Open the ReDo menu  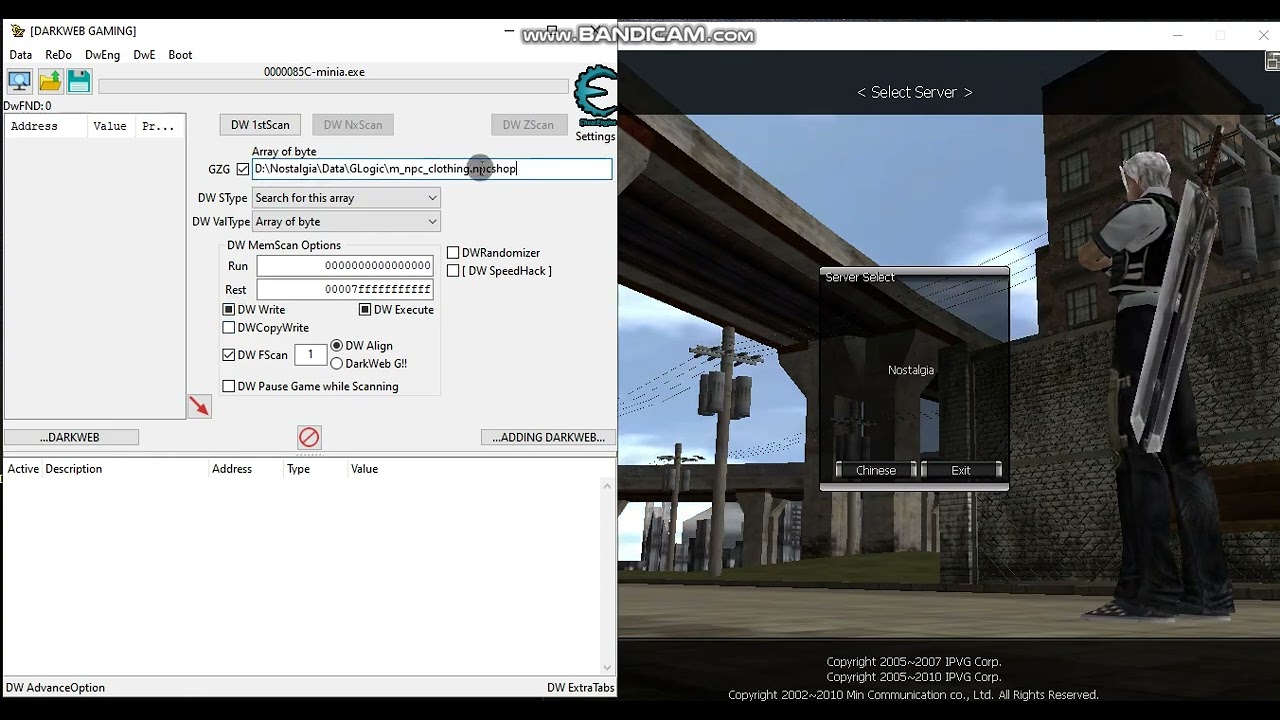pos(58,55)
